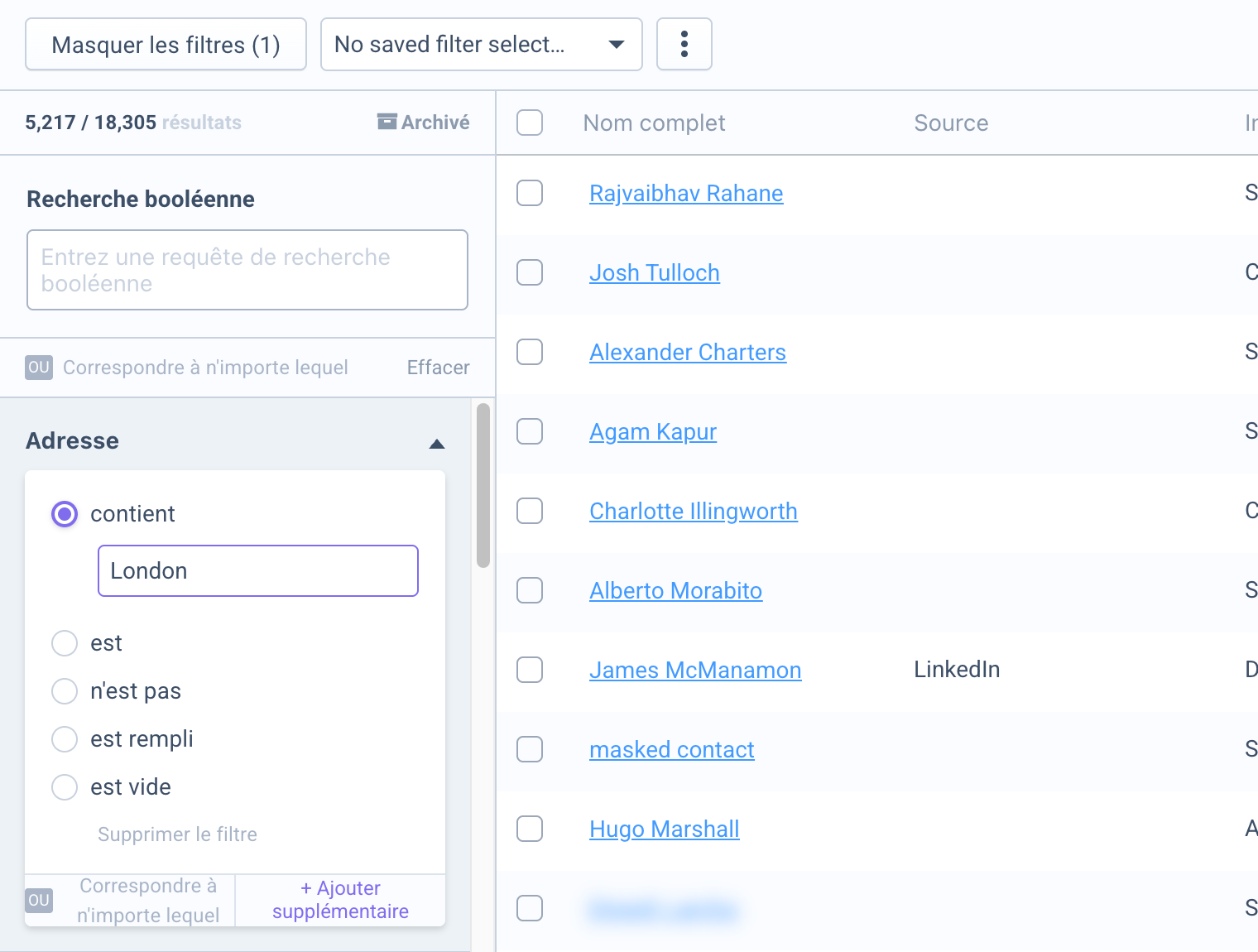
Task: Open Rajvaibhav Rahane's profile link
Action: click(x=686, y=193)
